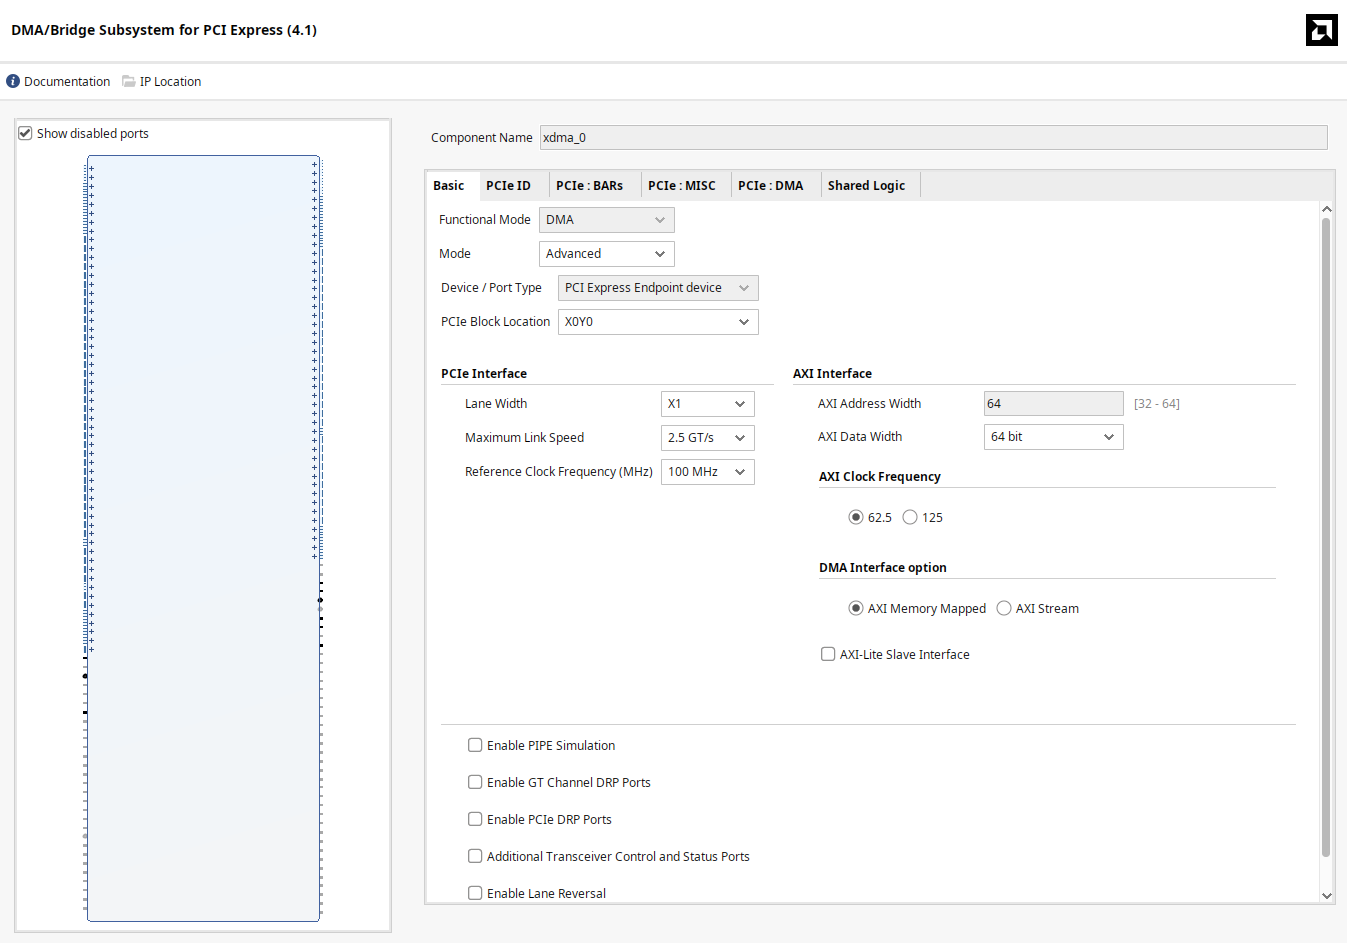This screenshot has width=1347, height=943.
Task: Click the "DMA Interface option" heading
Action: click(883, 568)
